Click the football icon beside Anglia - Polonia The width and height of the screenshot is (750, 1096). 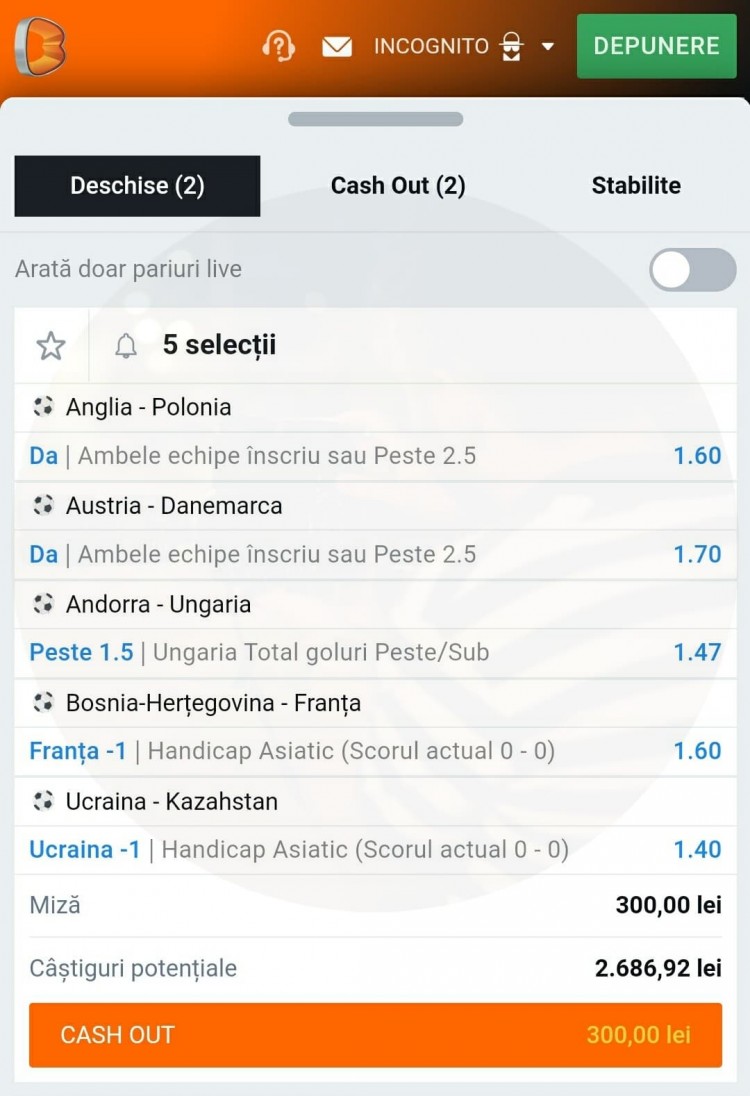[x=43, y=407]
